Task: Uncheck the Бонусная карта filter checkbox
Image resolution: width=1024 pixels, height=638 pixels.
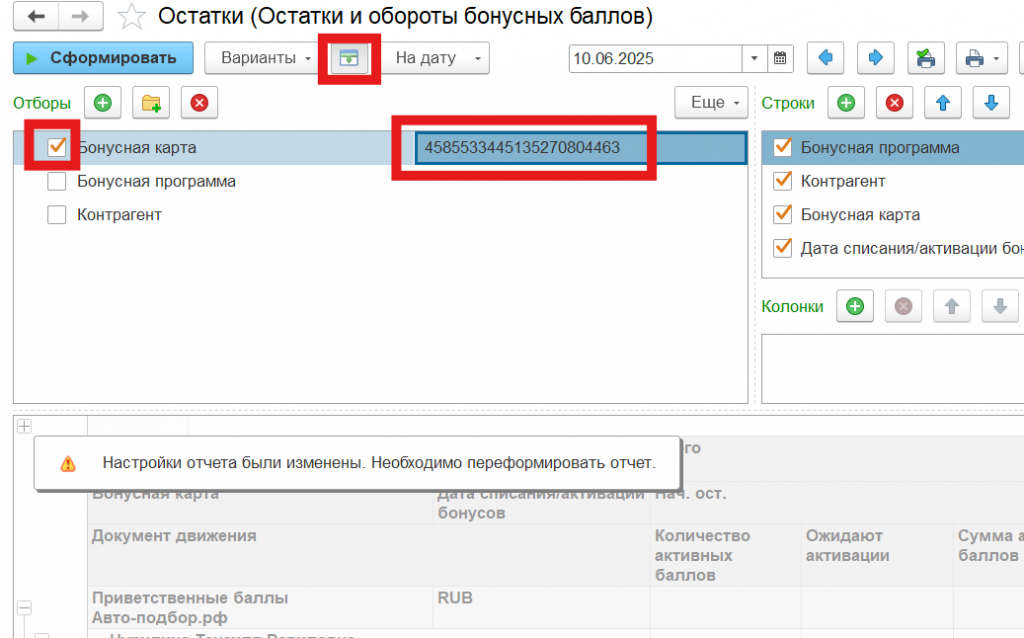Action: tap(57, 148)
